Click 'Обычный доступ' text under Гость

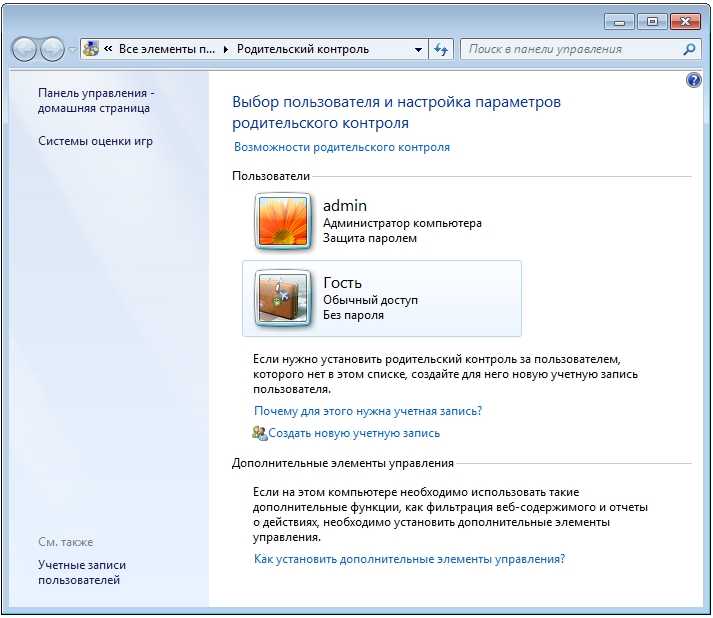click(370, 300)
